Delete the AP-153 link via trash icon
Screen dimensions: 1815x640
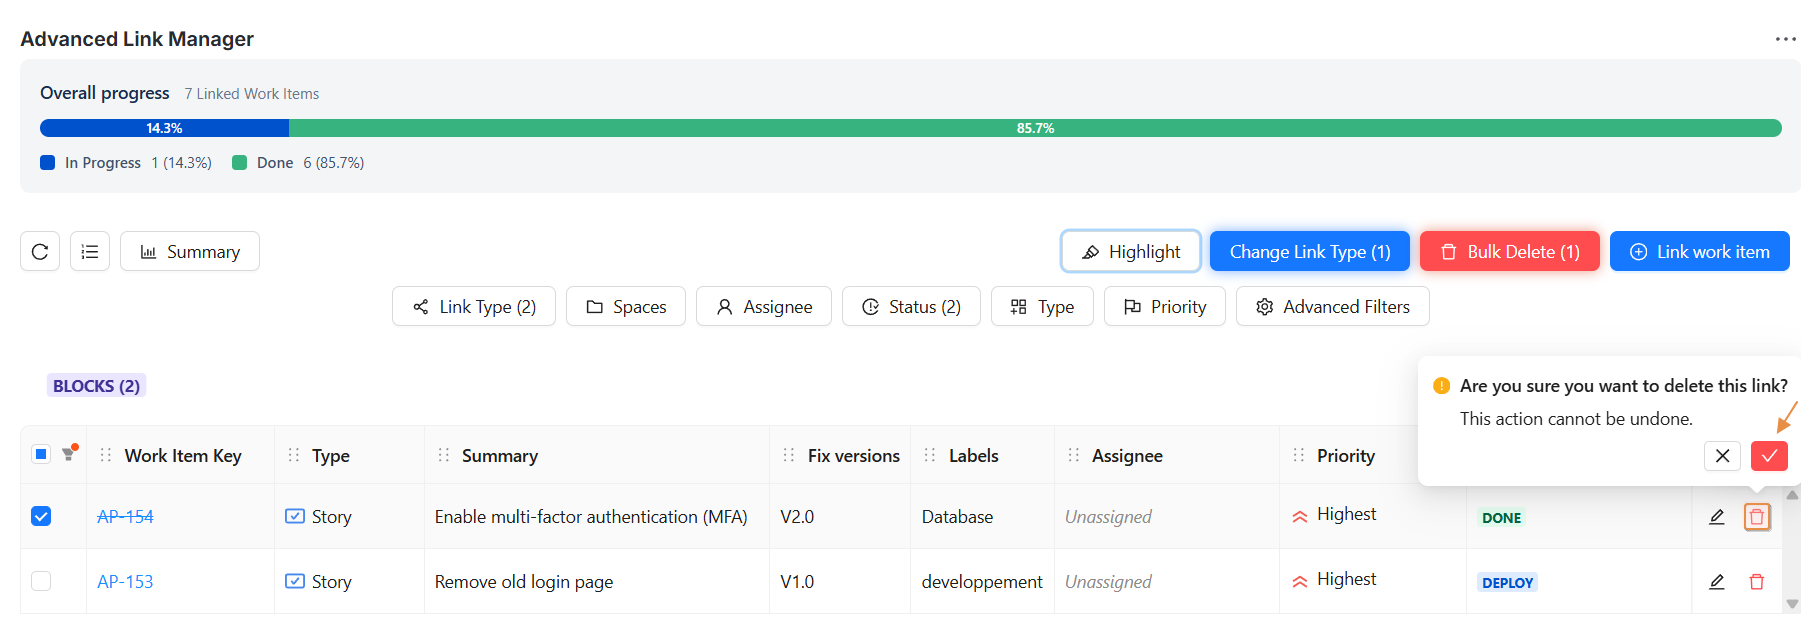coord(1757,582)
